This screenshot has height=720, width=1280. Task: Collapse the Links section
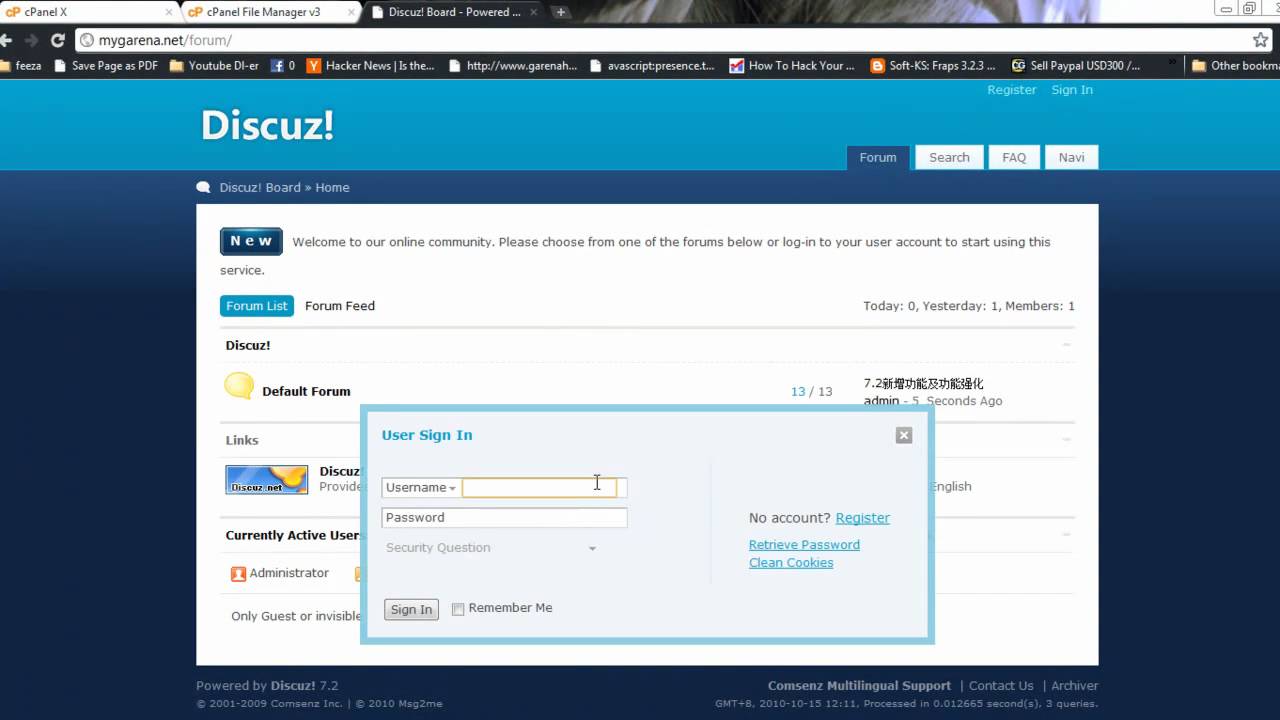(x=1066, y=440)
